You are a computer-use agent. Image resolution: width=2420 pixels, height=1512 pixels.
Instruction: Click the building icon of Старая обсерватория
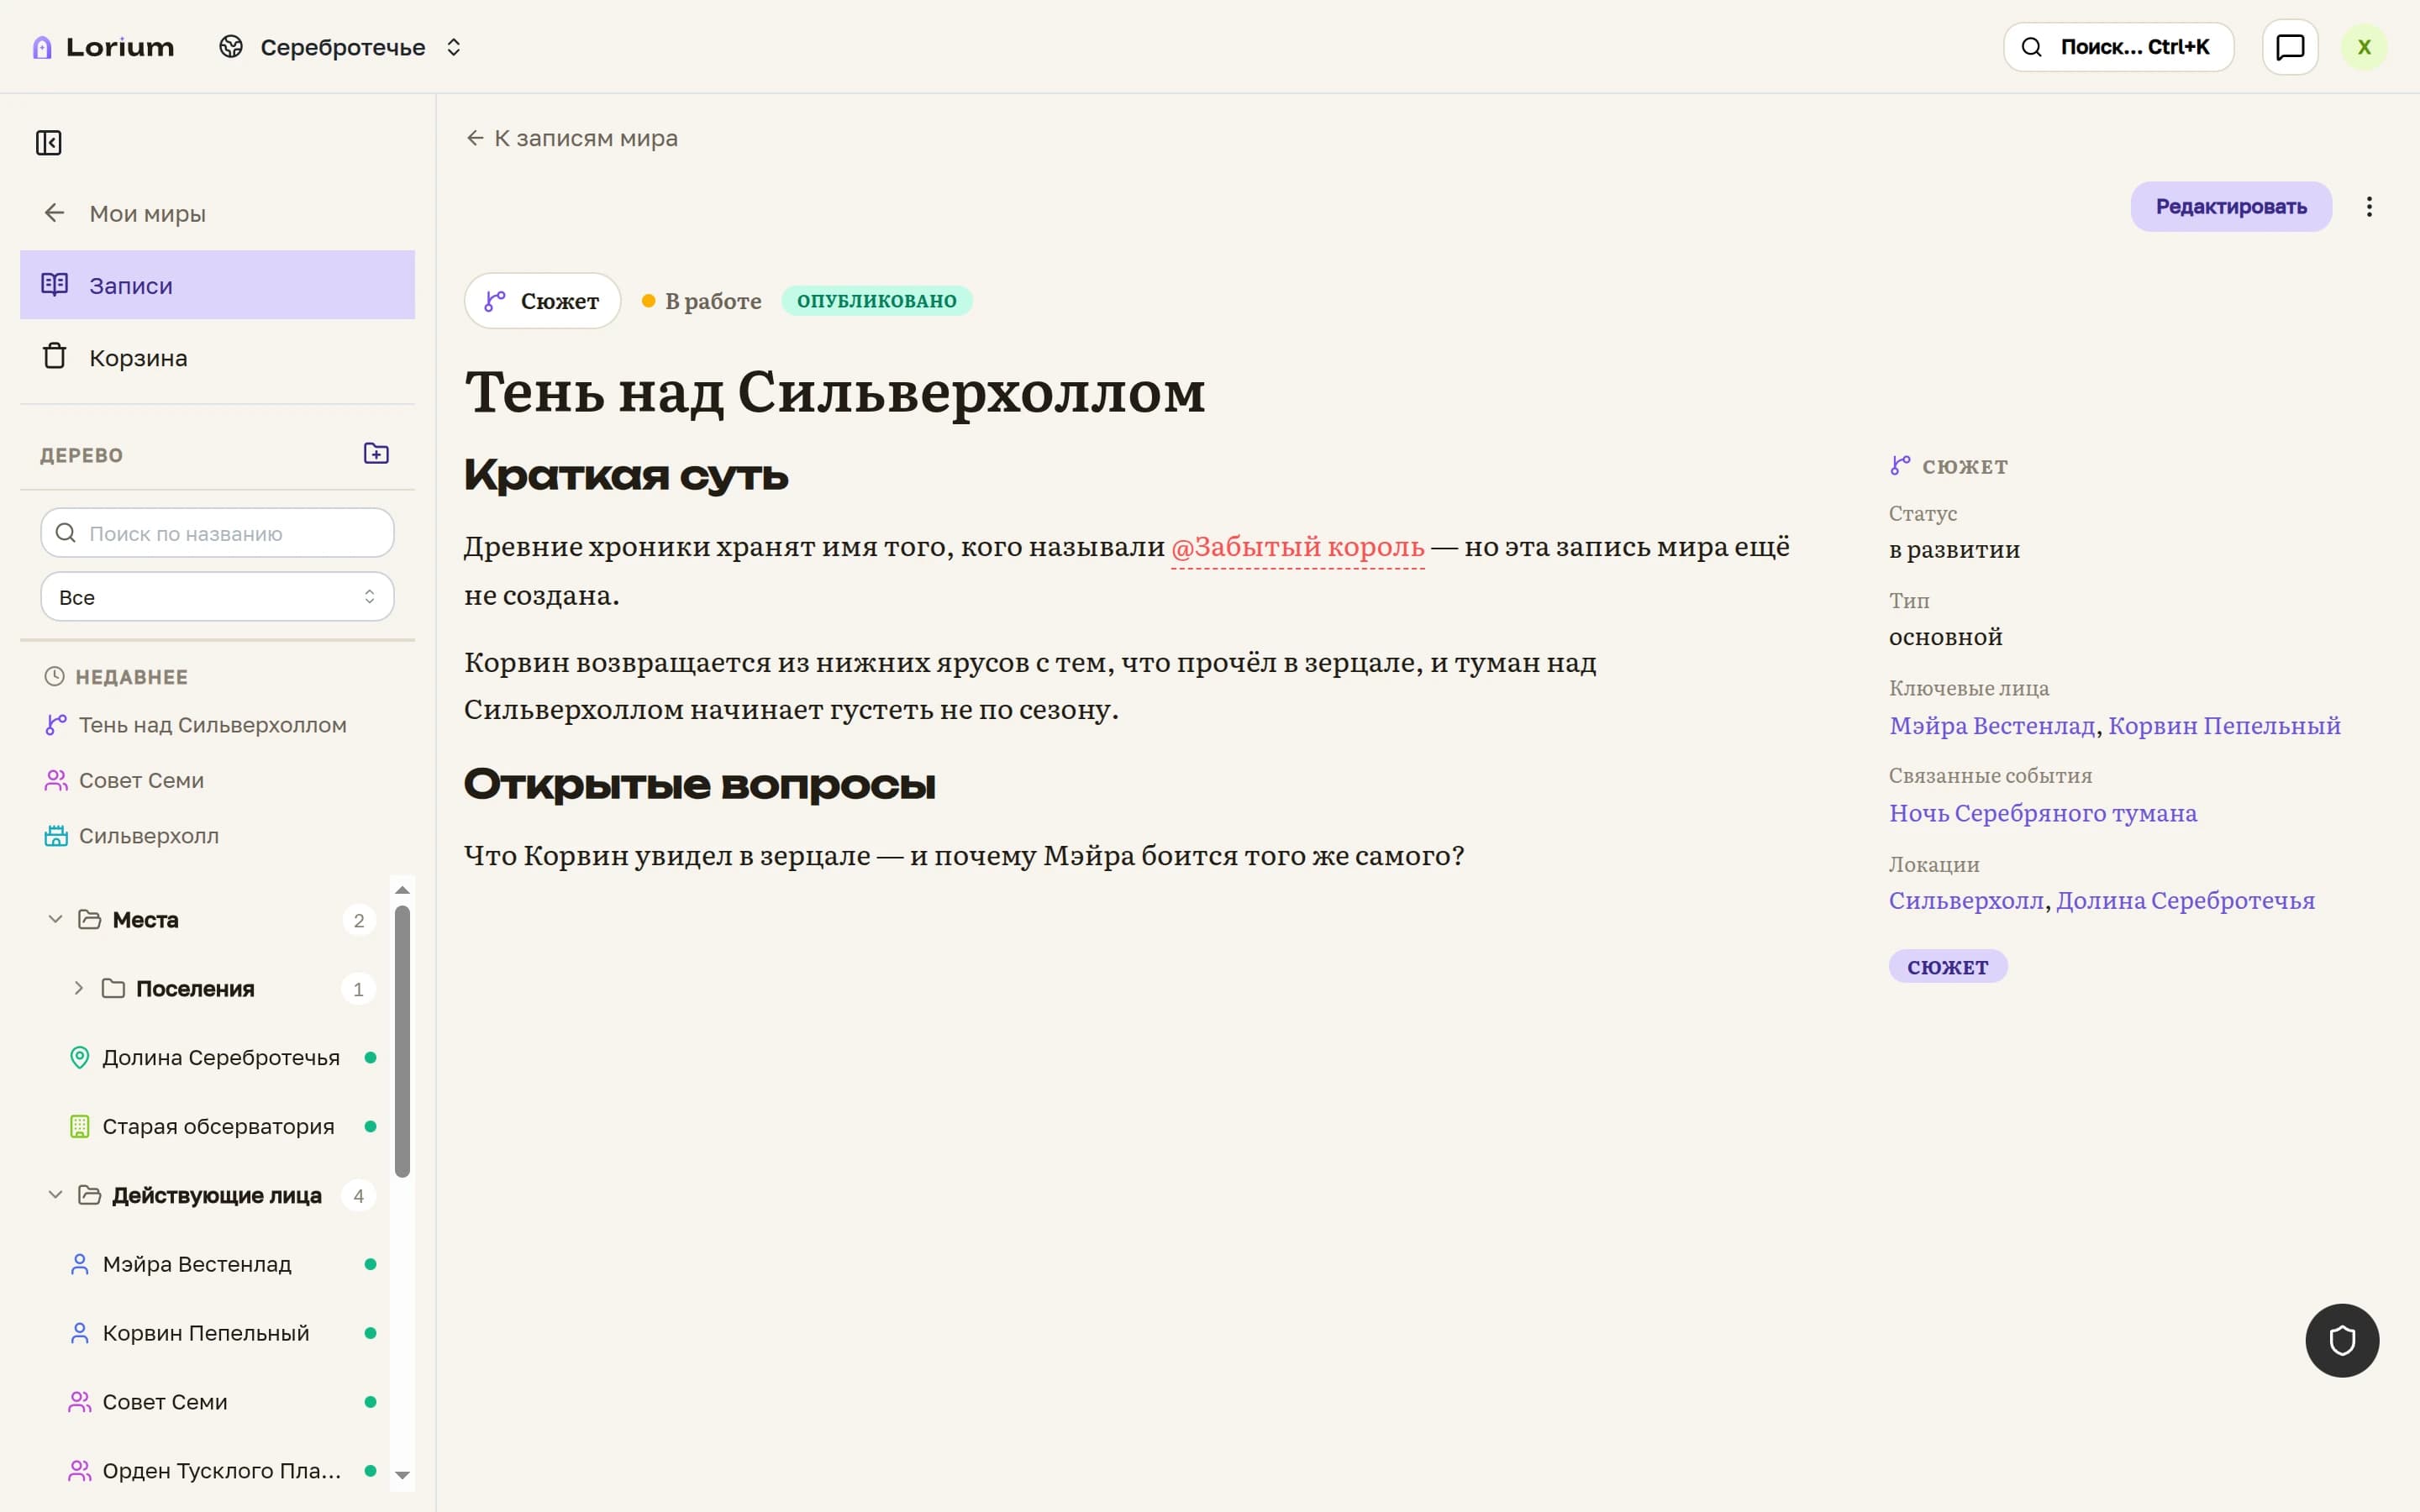tap(80, 1126)
